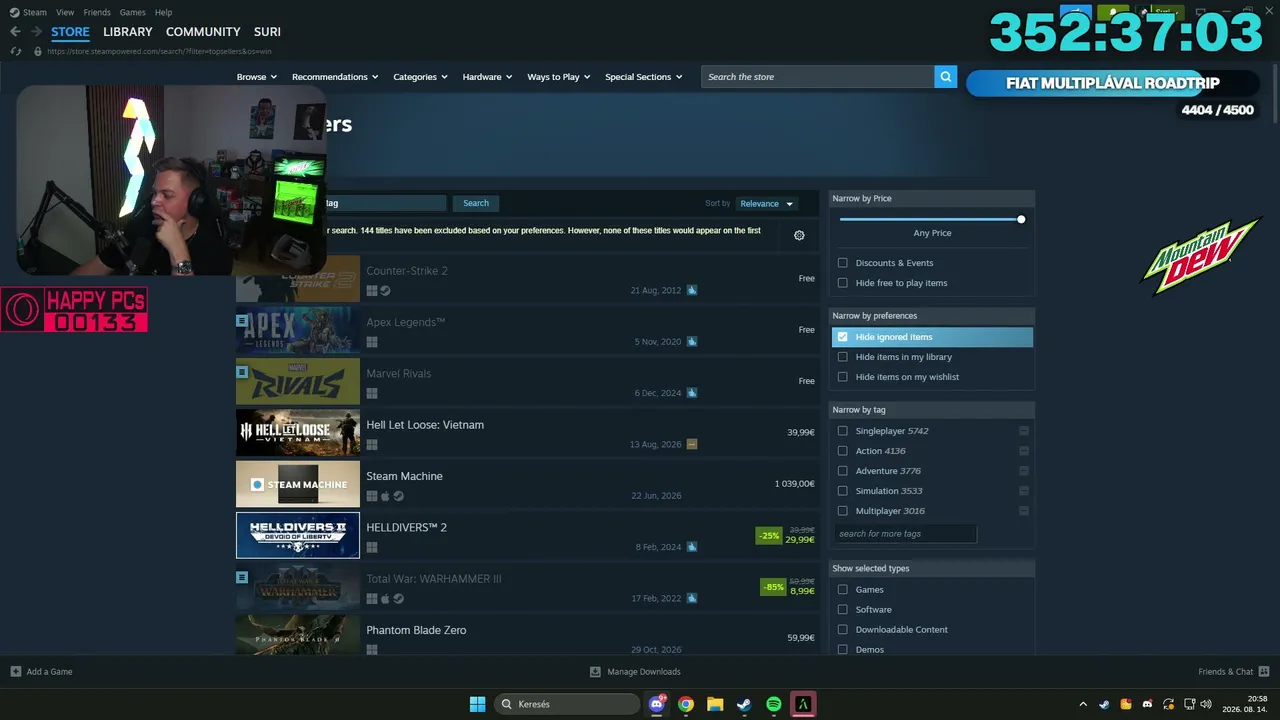Exclude the Singleplayer tag
This screenshot has width=1280, height=720.
[x=1024, y=431]
